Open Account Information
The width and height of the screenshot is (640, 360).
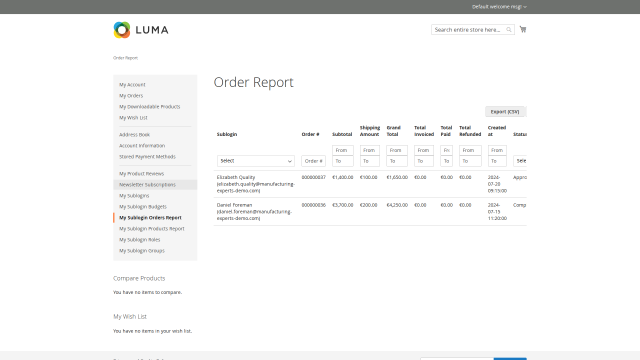[x=142, y=146]
